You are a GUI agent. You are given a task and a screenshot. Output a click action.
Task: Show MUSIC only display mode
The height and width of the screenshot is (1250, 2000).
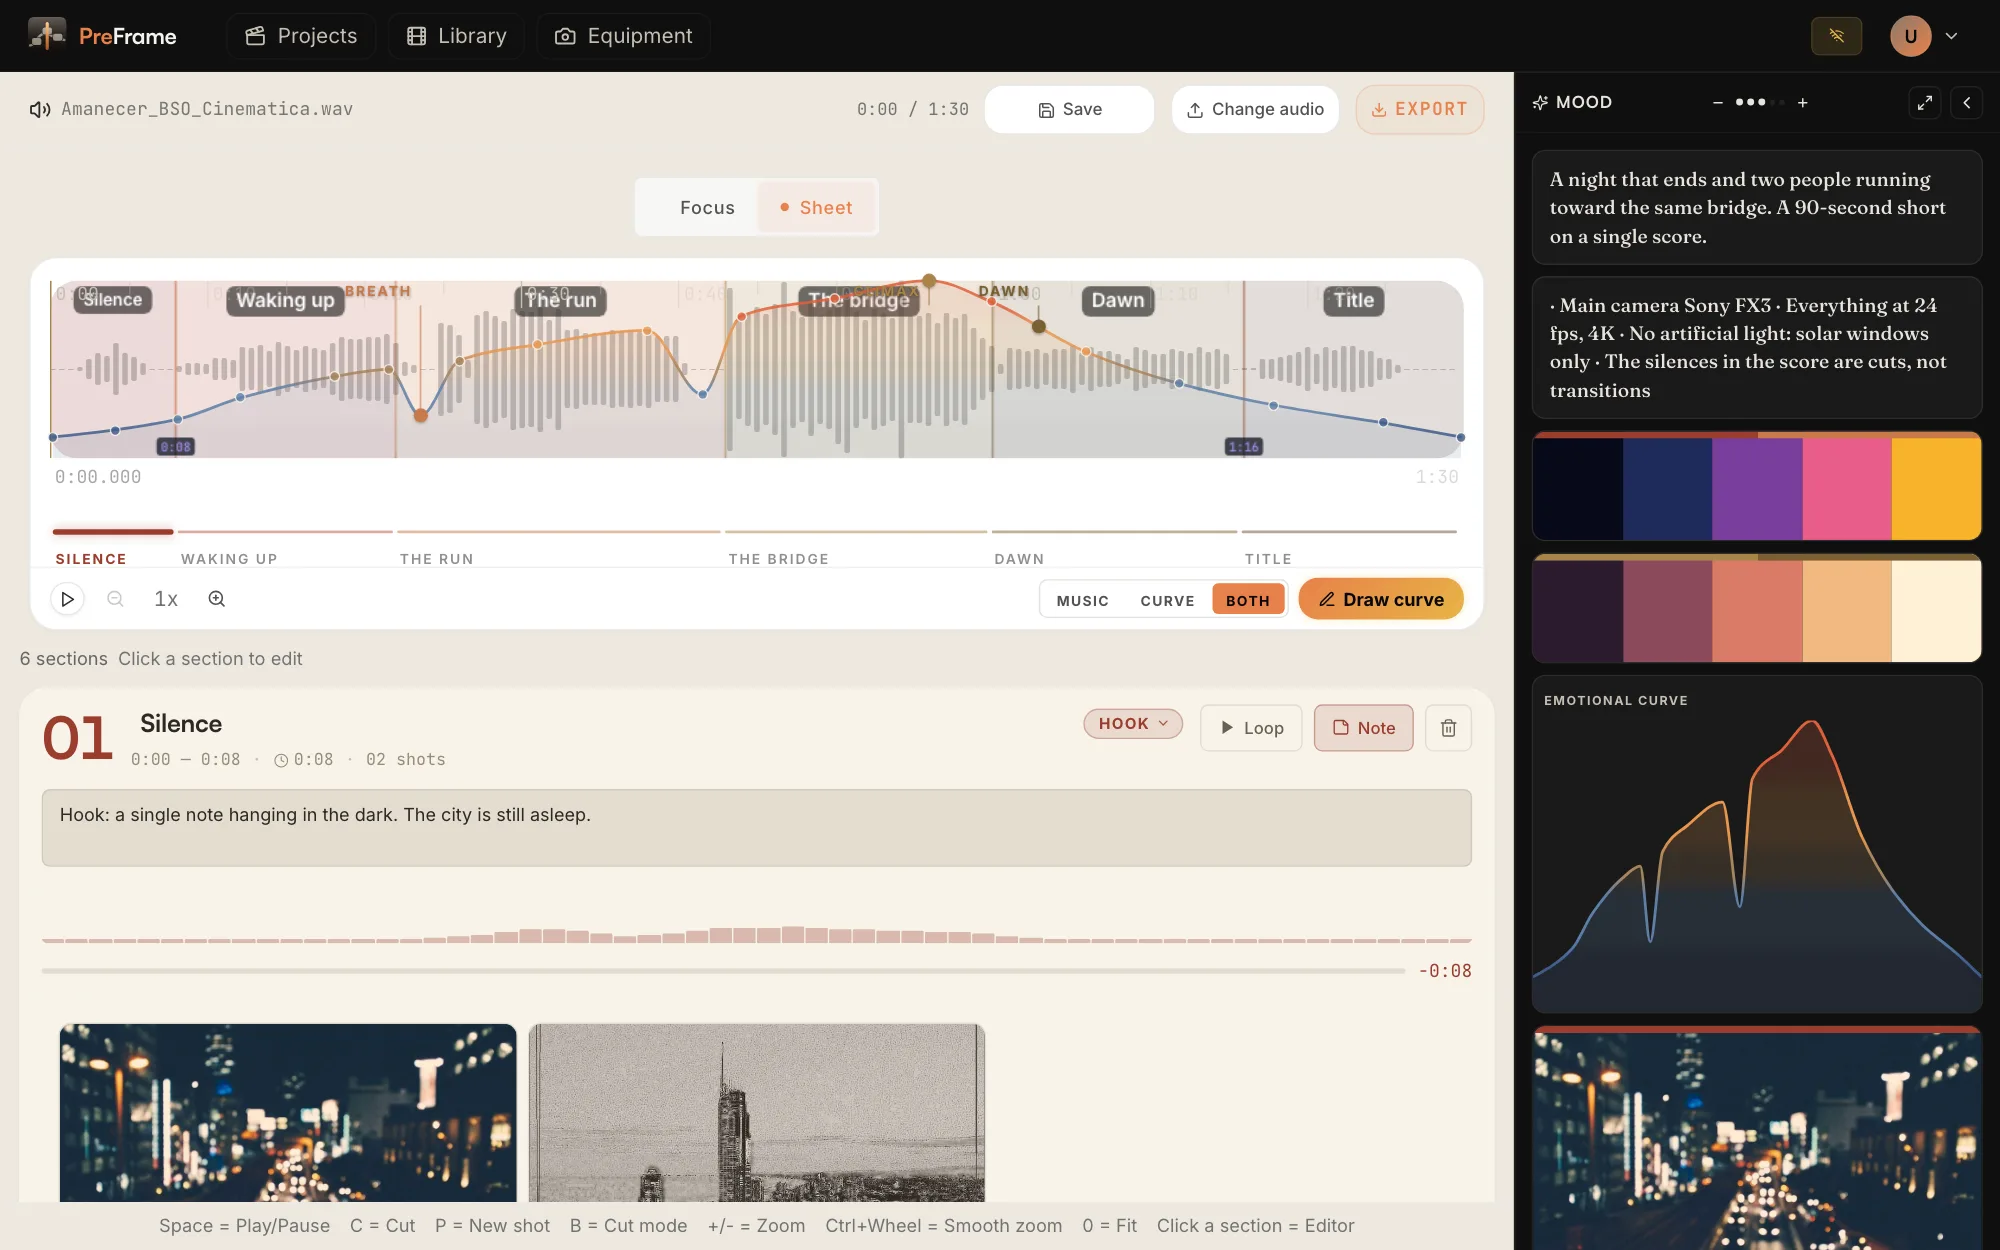[x=1082, y=600]
